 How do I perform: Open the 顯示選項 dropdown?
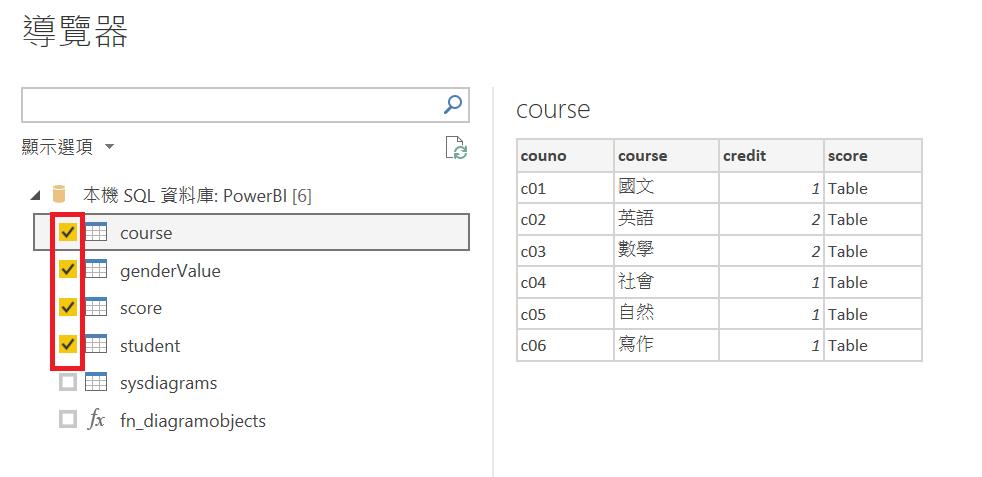[68, 147]
